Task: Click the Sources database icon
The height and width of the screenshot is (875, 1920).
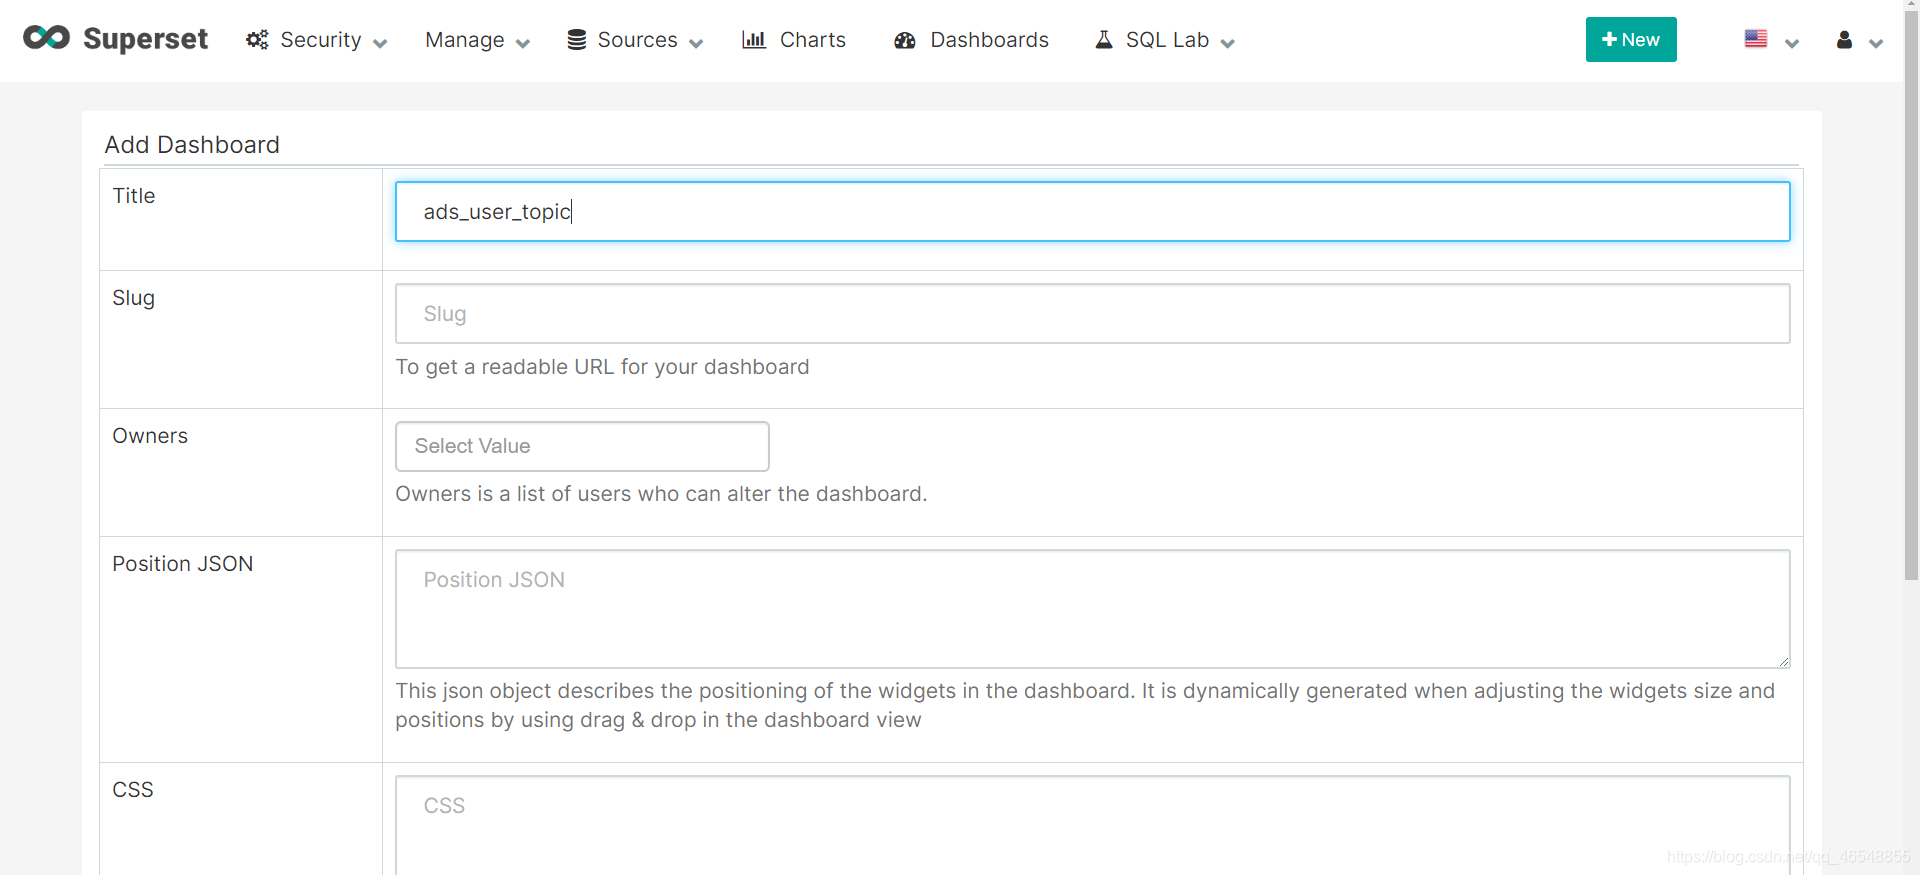Action: pos(577,40)
